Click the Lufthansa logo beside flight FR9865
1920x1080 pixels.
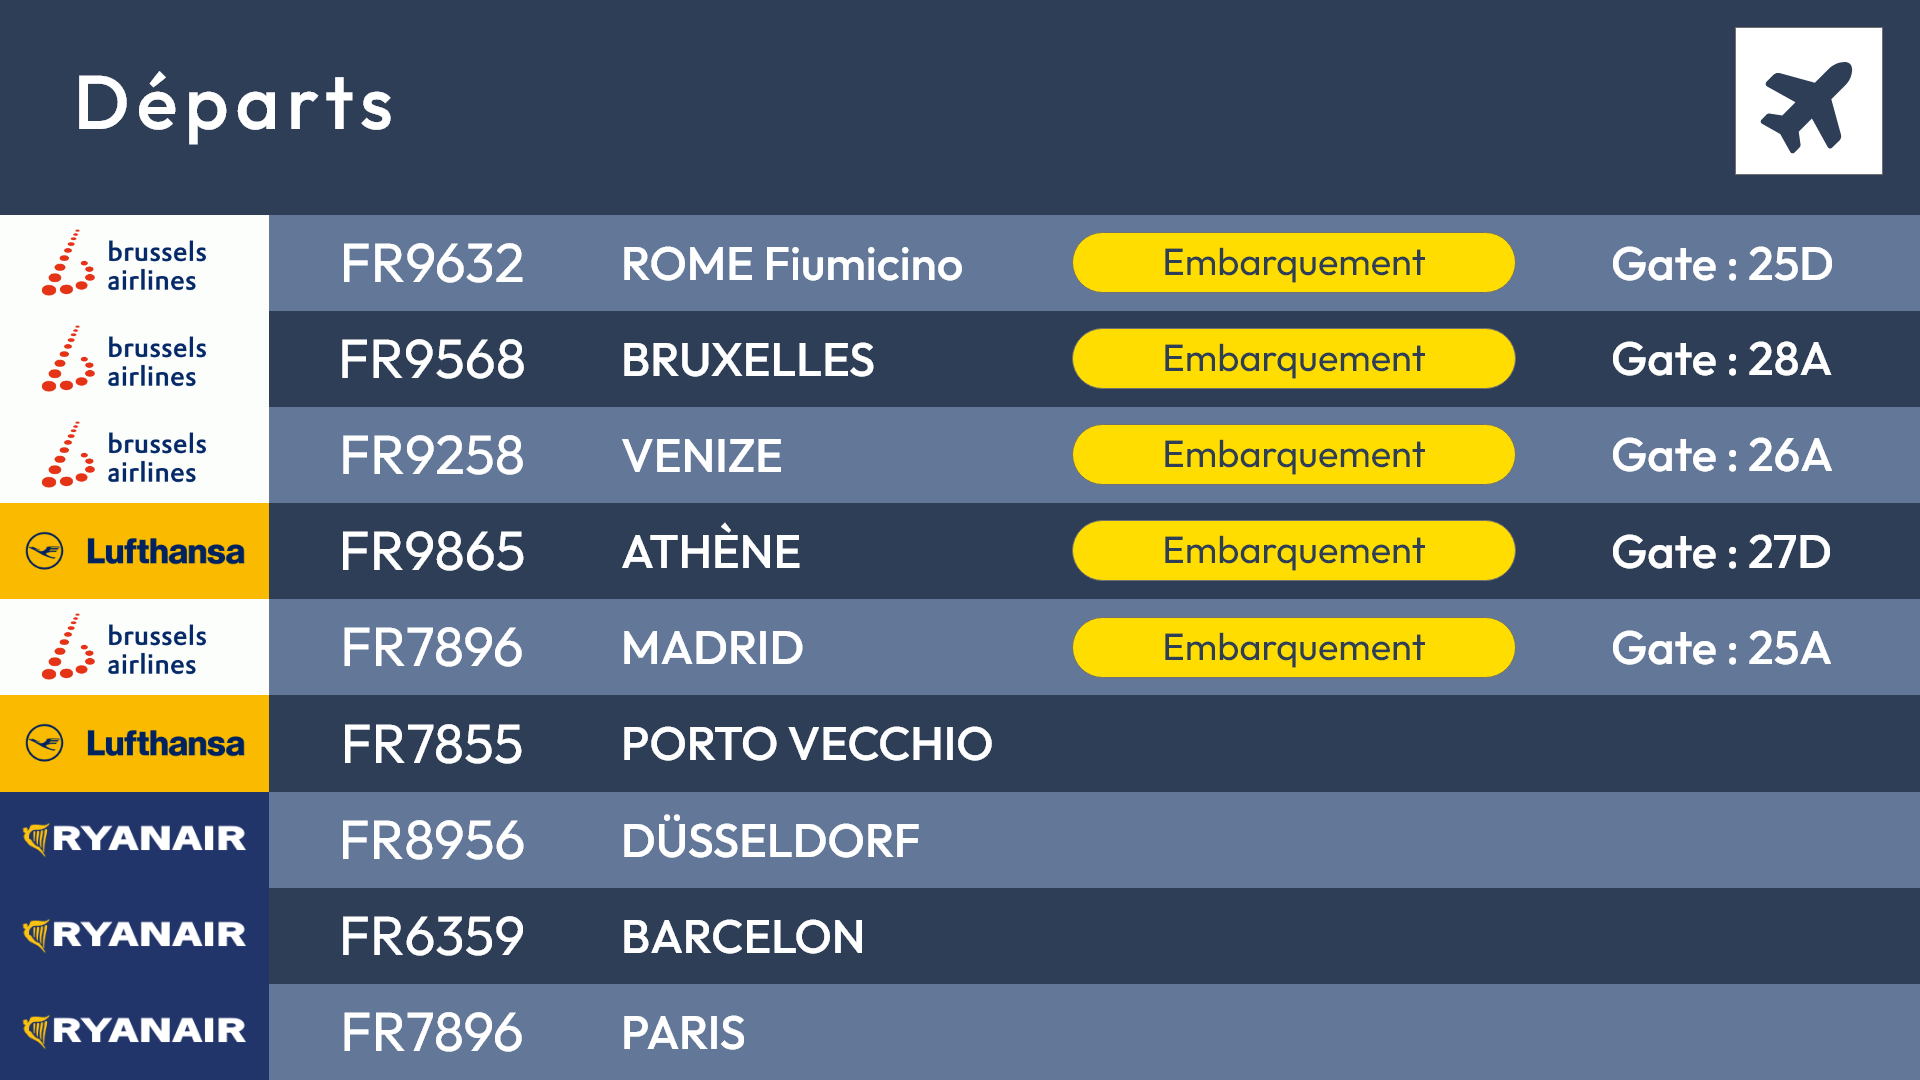[x=134, y=551]
